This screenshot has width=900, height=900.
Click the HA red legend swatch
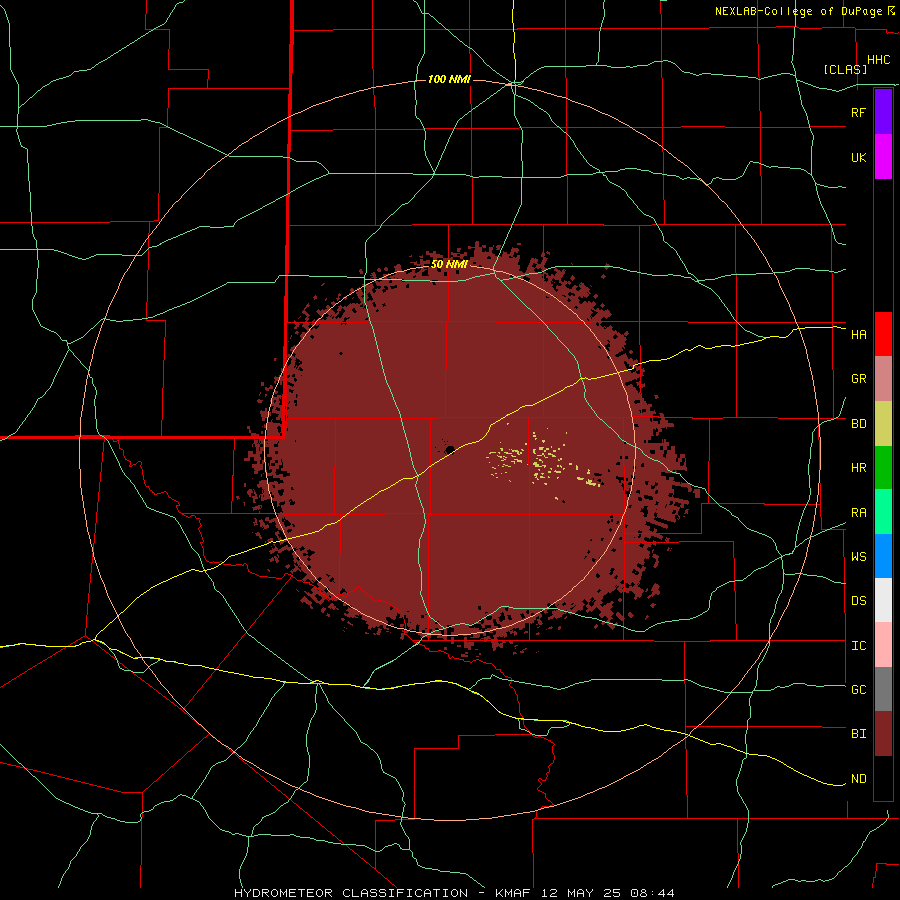[883, 334]
